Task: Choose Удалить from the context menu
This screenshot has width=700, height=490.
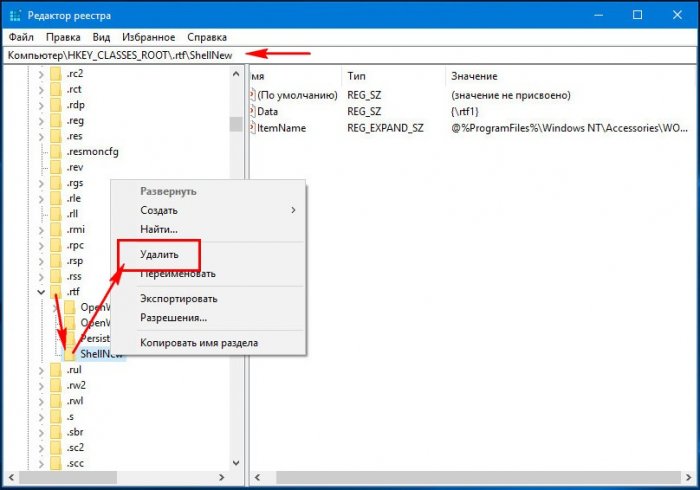Action: [159, 255]
